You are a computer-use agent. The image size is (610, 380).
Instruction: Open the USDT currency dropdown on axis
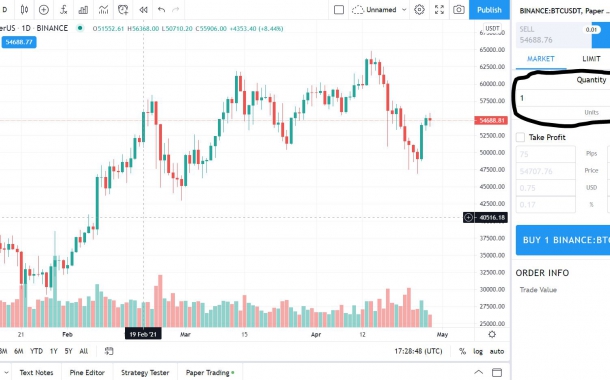point(492,28)
